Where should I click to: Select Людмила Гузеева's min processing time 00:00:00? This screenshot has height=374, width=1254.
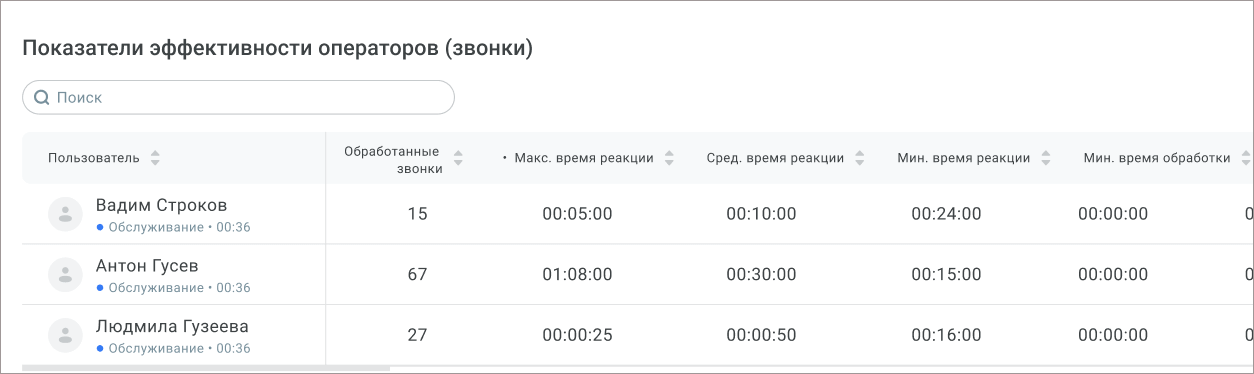(x=1113, y=335)
